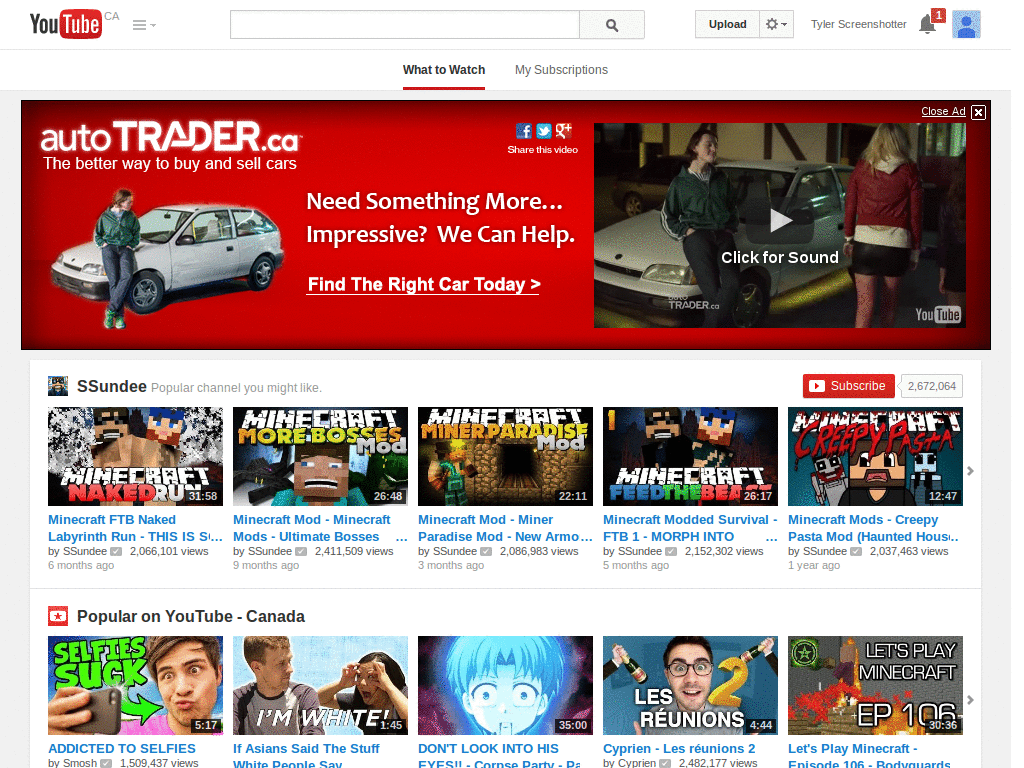This screenshot has width=1024, height=768.
Task: Open YouTube watermark logo in ad video
Action: pos(937,315)
